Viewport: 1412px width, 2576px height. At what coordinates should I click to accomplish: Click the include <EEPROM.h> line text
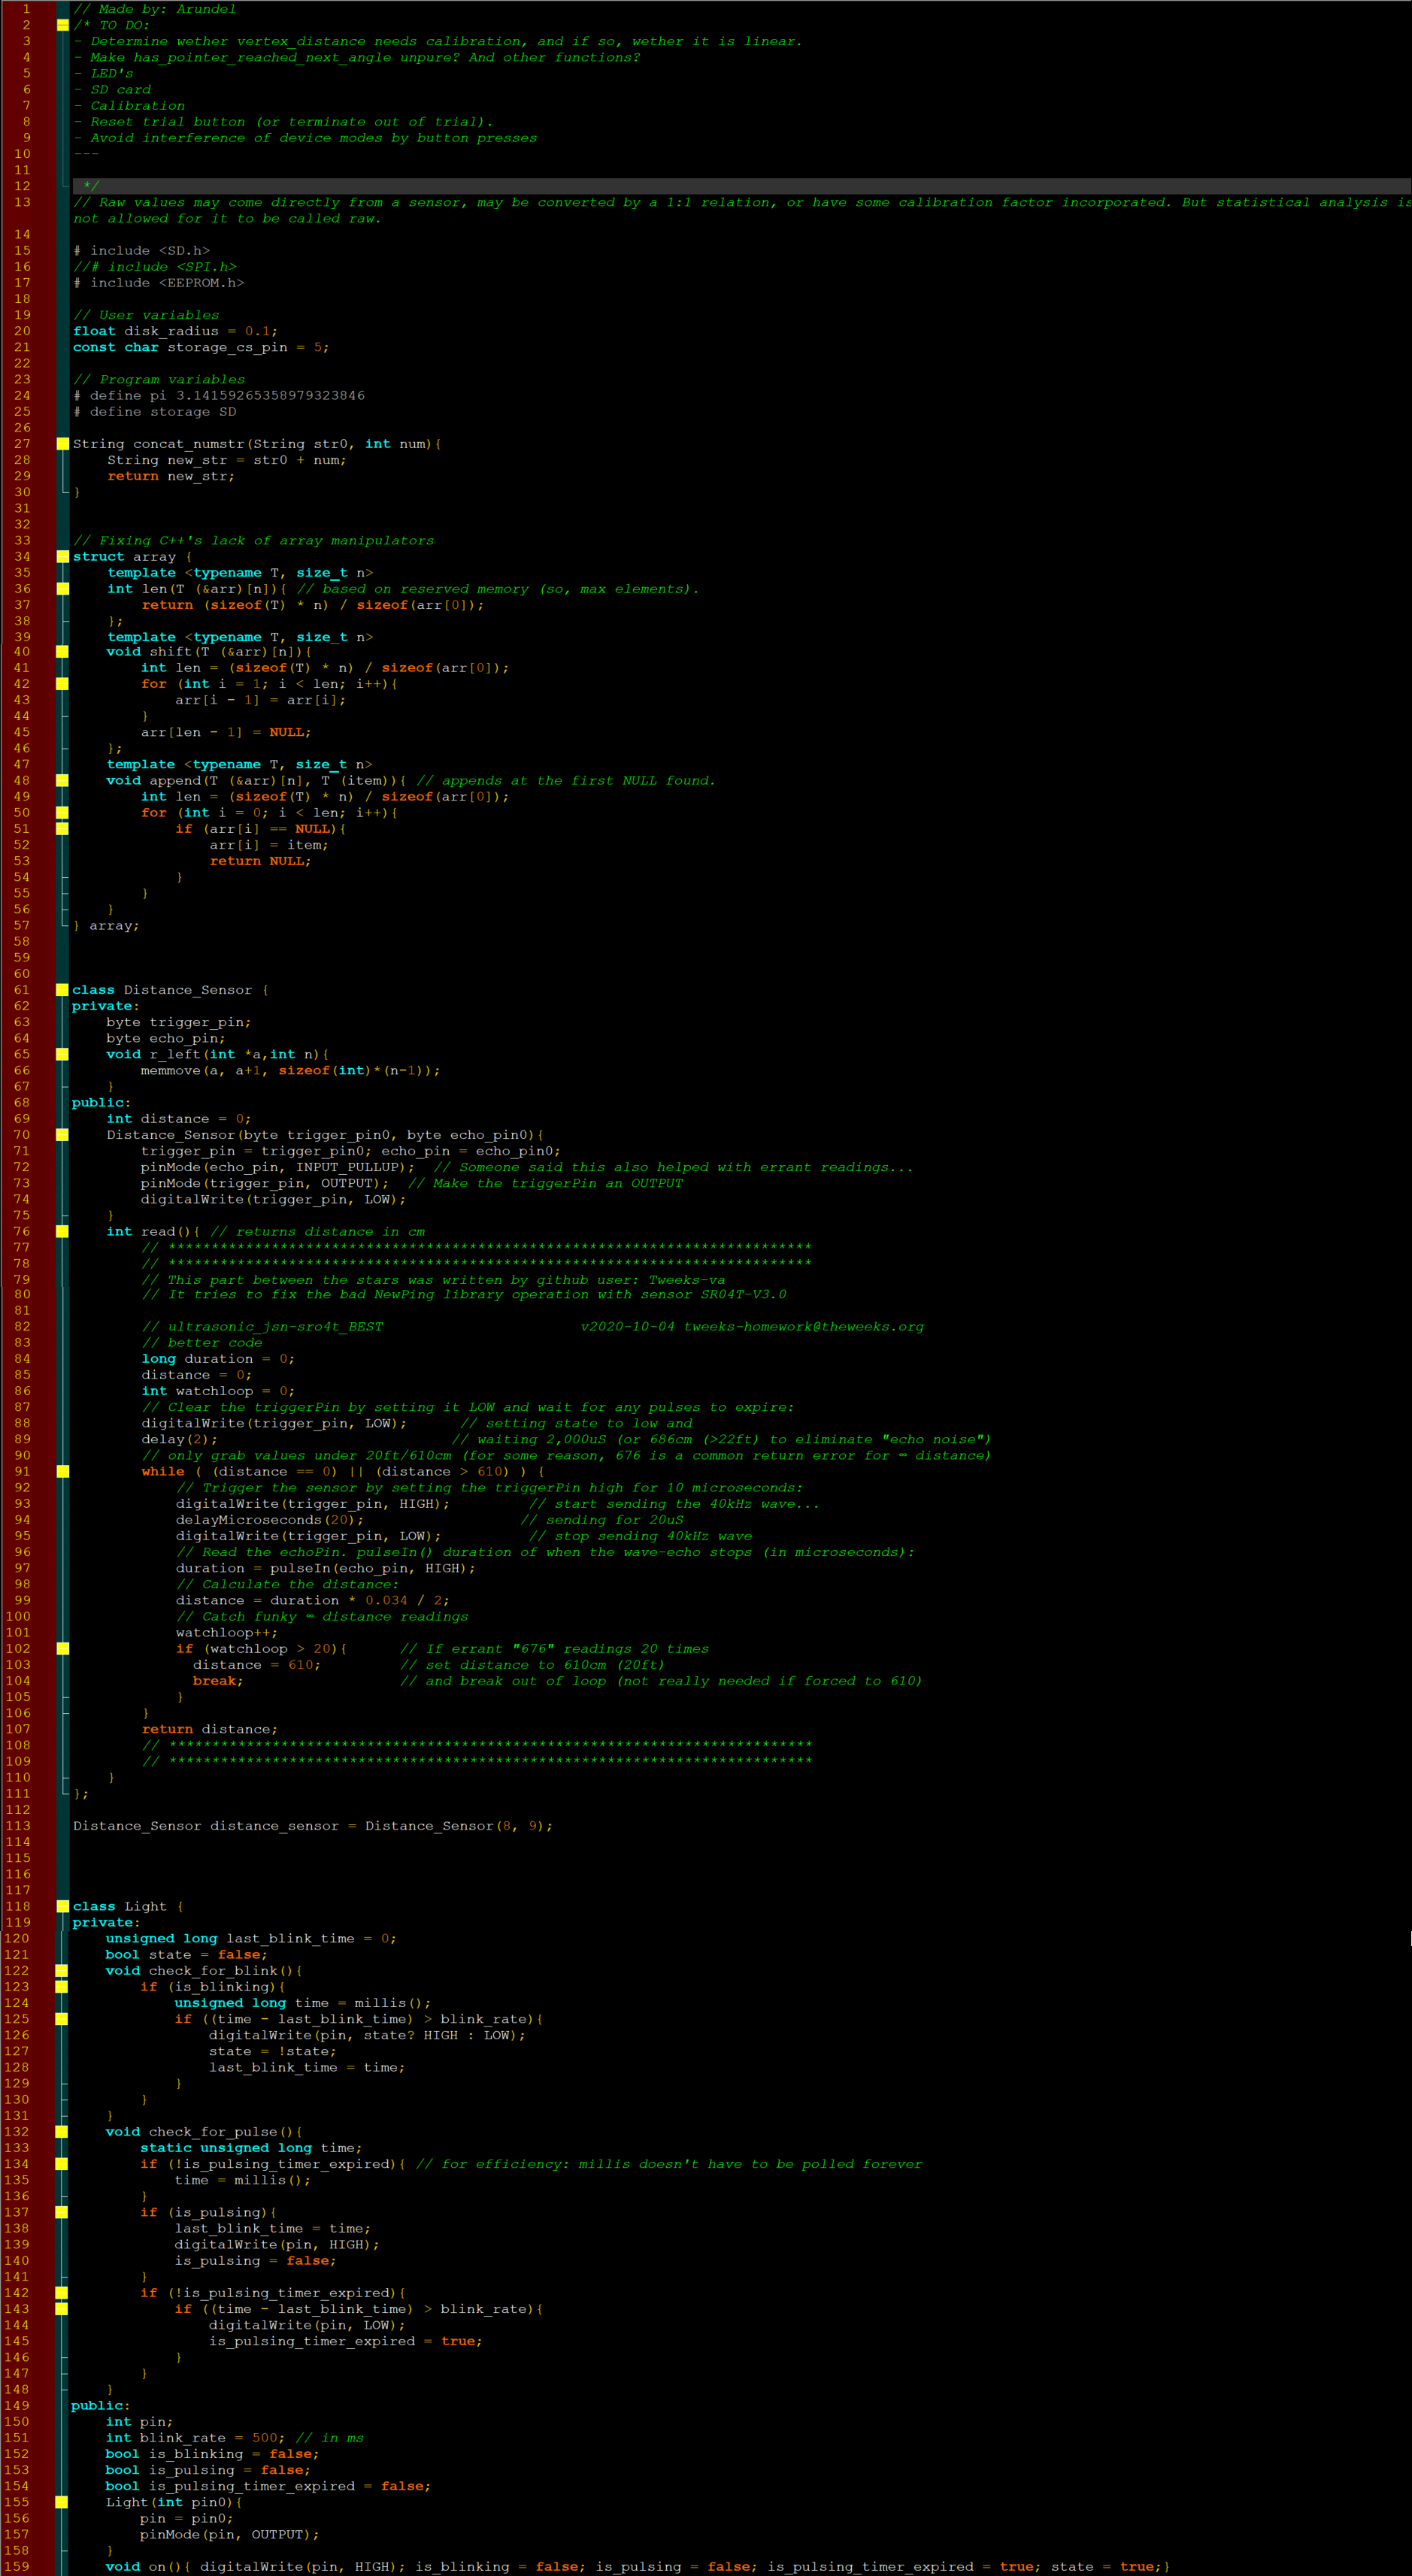pyautogui.click(x=166, y=283)
